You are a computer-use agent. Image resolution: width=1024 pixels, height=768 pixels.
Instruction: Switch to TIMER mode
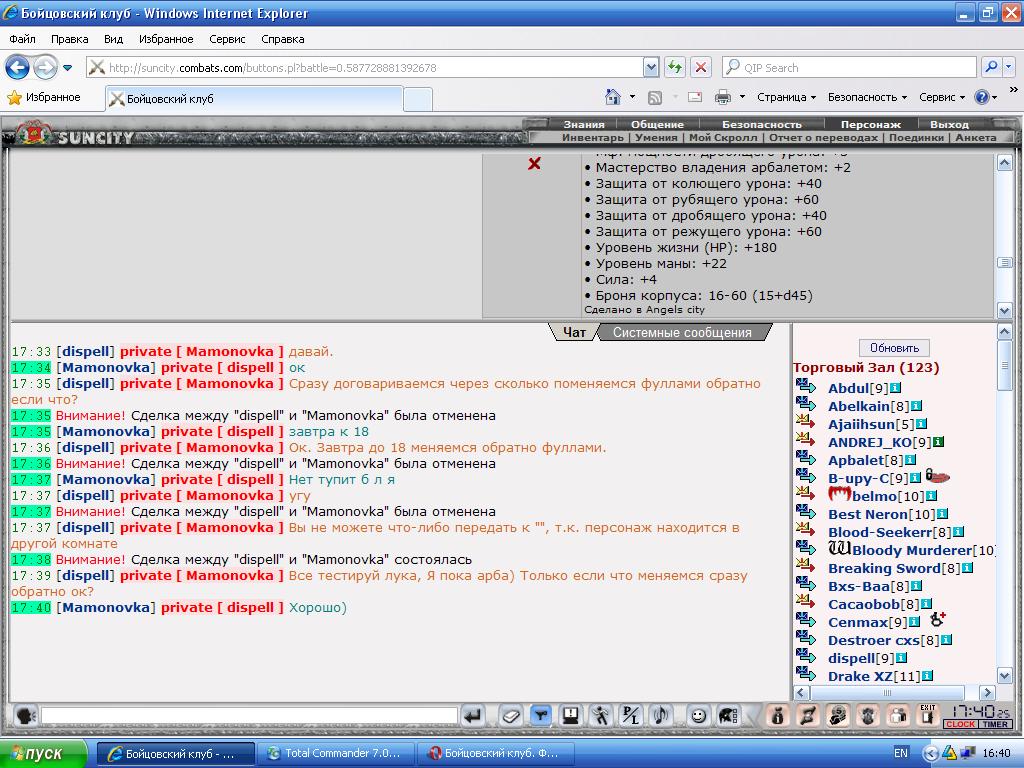(x=995, y=724)
